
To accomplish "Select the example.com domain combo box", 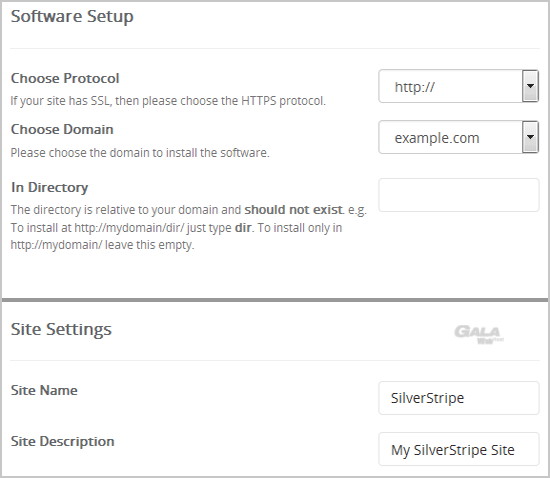I will tap(458, 137).
